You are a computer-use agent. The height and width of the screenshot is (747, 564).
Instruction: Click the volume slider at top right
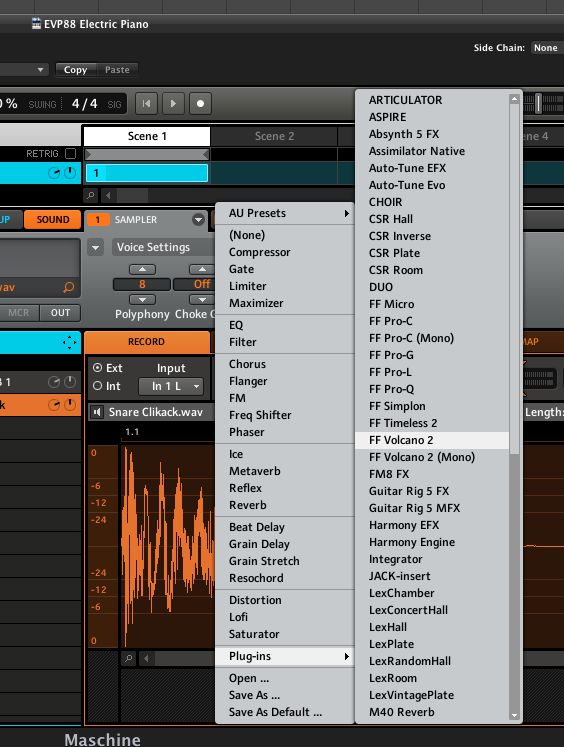(538, 103)
